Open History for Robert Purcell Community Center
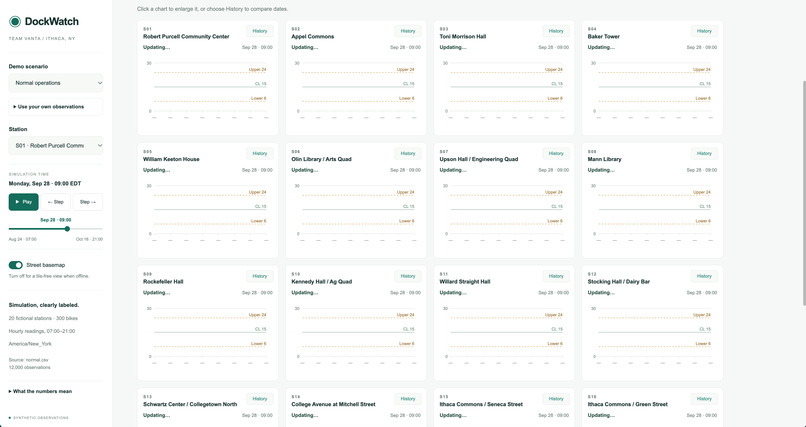 click(260, 31)
